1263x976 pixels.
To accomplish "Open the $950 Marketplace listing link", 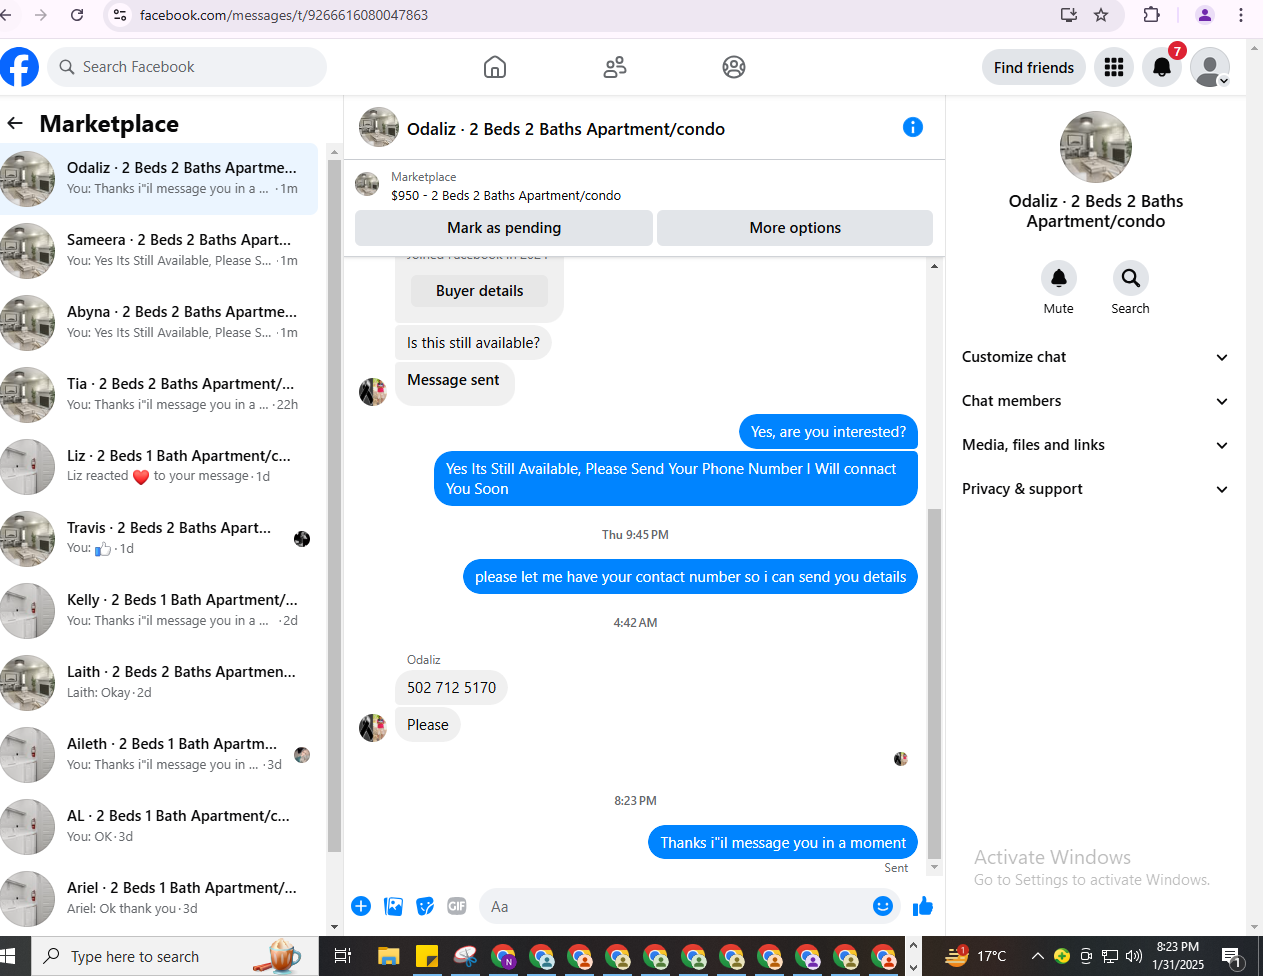I will tap(506, 195).
